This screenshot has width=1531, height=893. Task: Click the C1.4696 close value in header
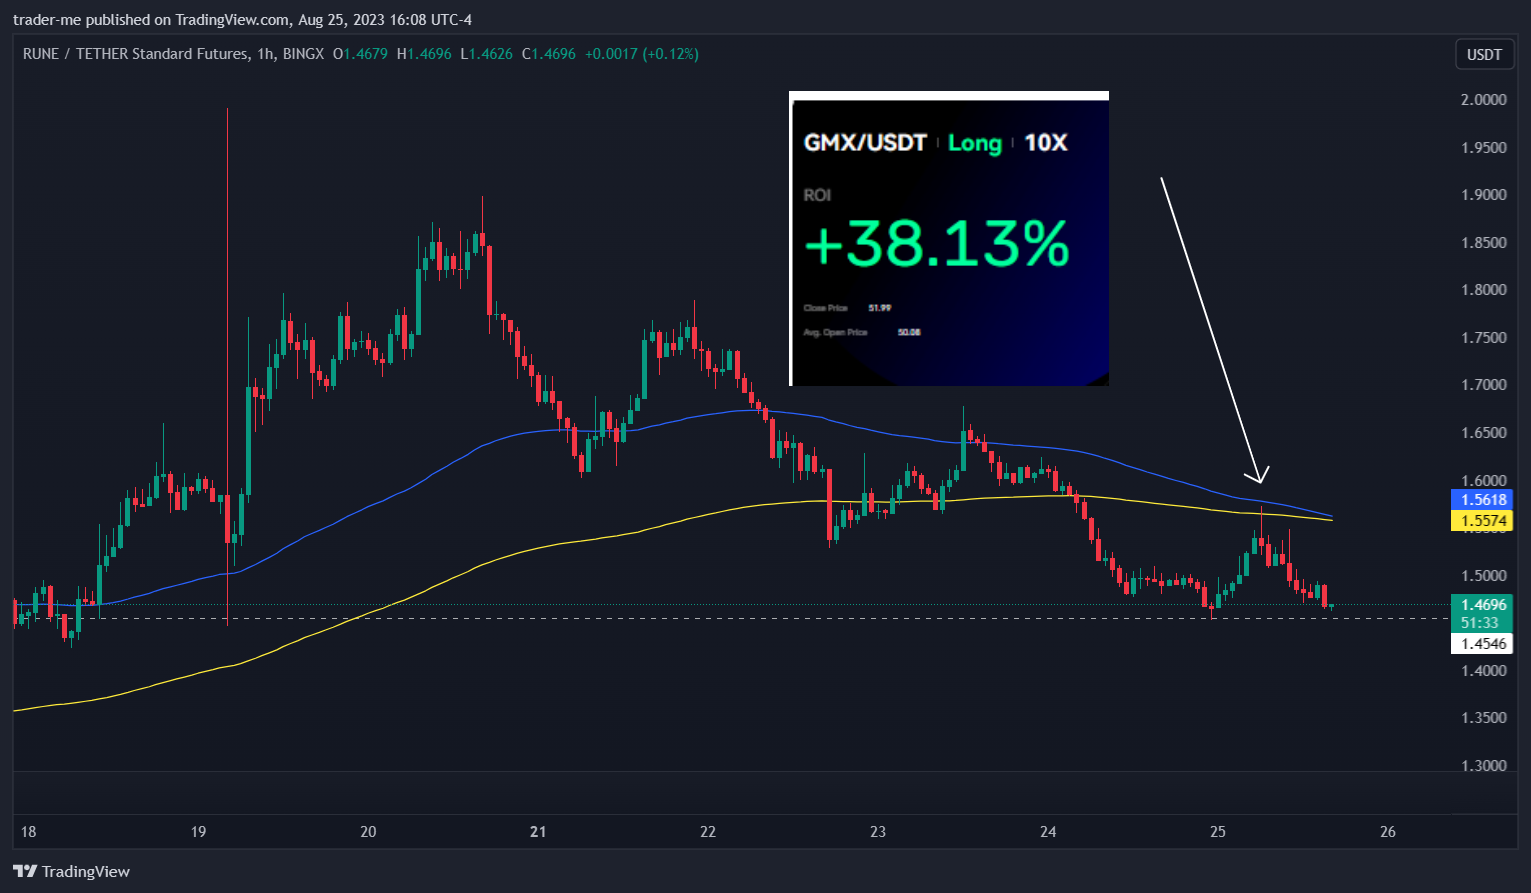click(549, 54)
